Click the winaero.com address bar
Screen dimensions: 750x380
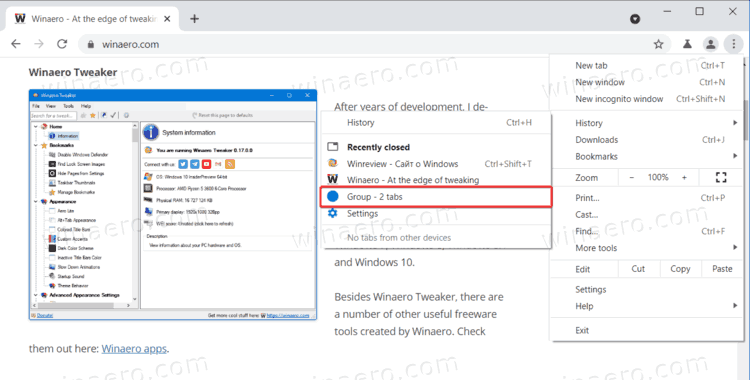click(375, 44)
